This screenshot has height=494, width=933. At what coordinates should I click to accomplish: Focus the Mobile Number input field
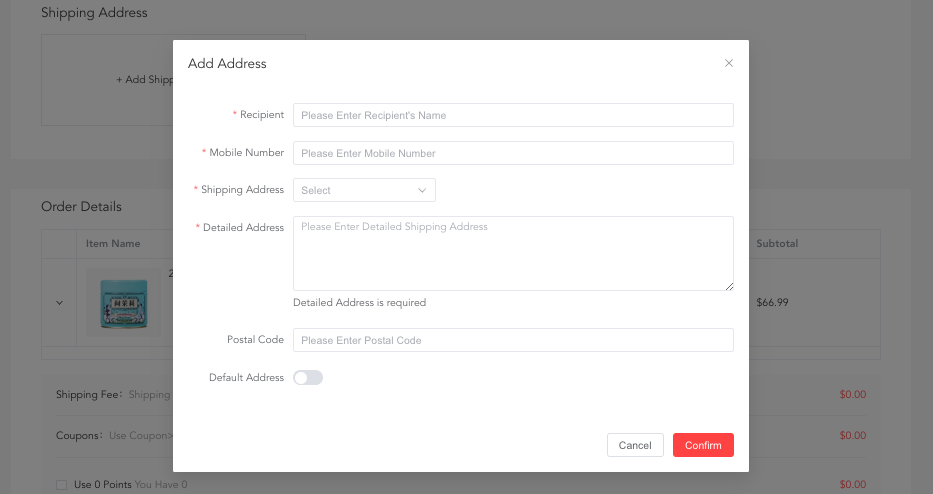[513, 153]
